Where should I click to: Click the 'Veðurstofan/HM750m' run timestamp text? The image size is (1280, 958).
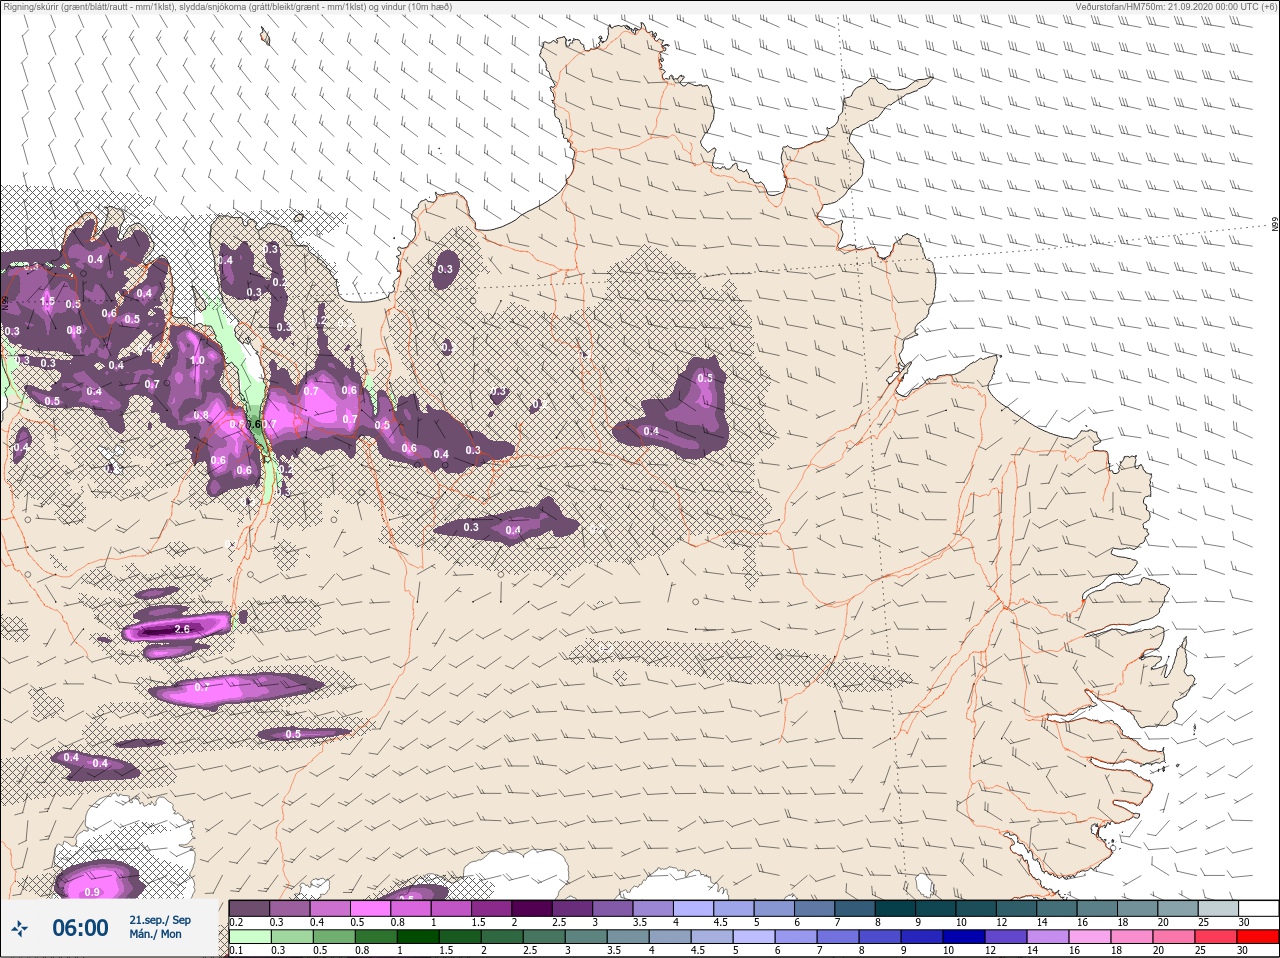tap(1176, 7)
